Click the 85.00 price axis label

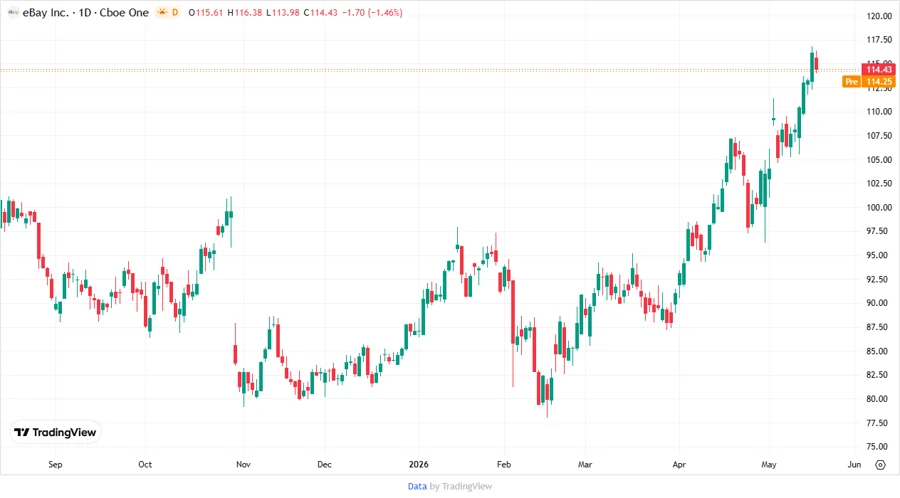[x=879, y=351]
